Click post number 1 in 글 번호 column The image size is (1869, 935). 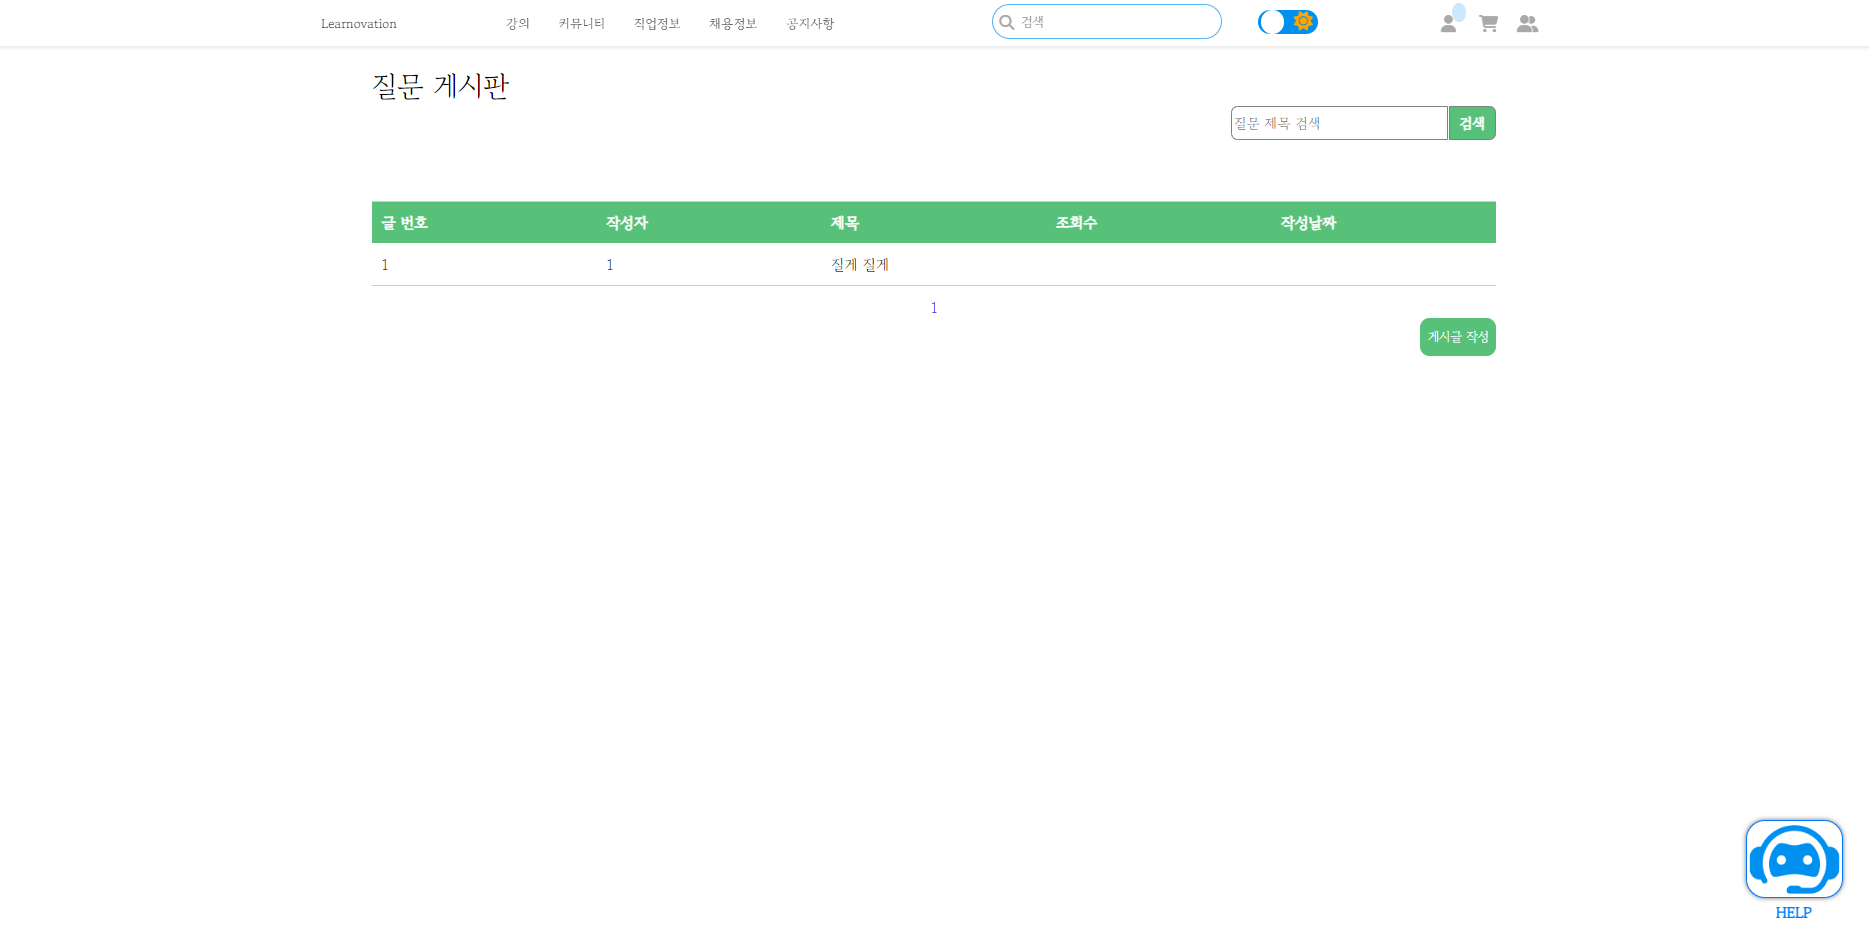385,264
